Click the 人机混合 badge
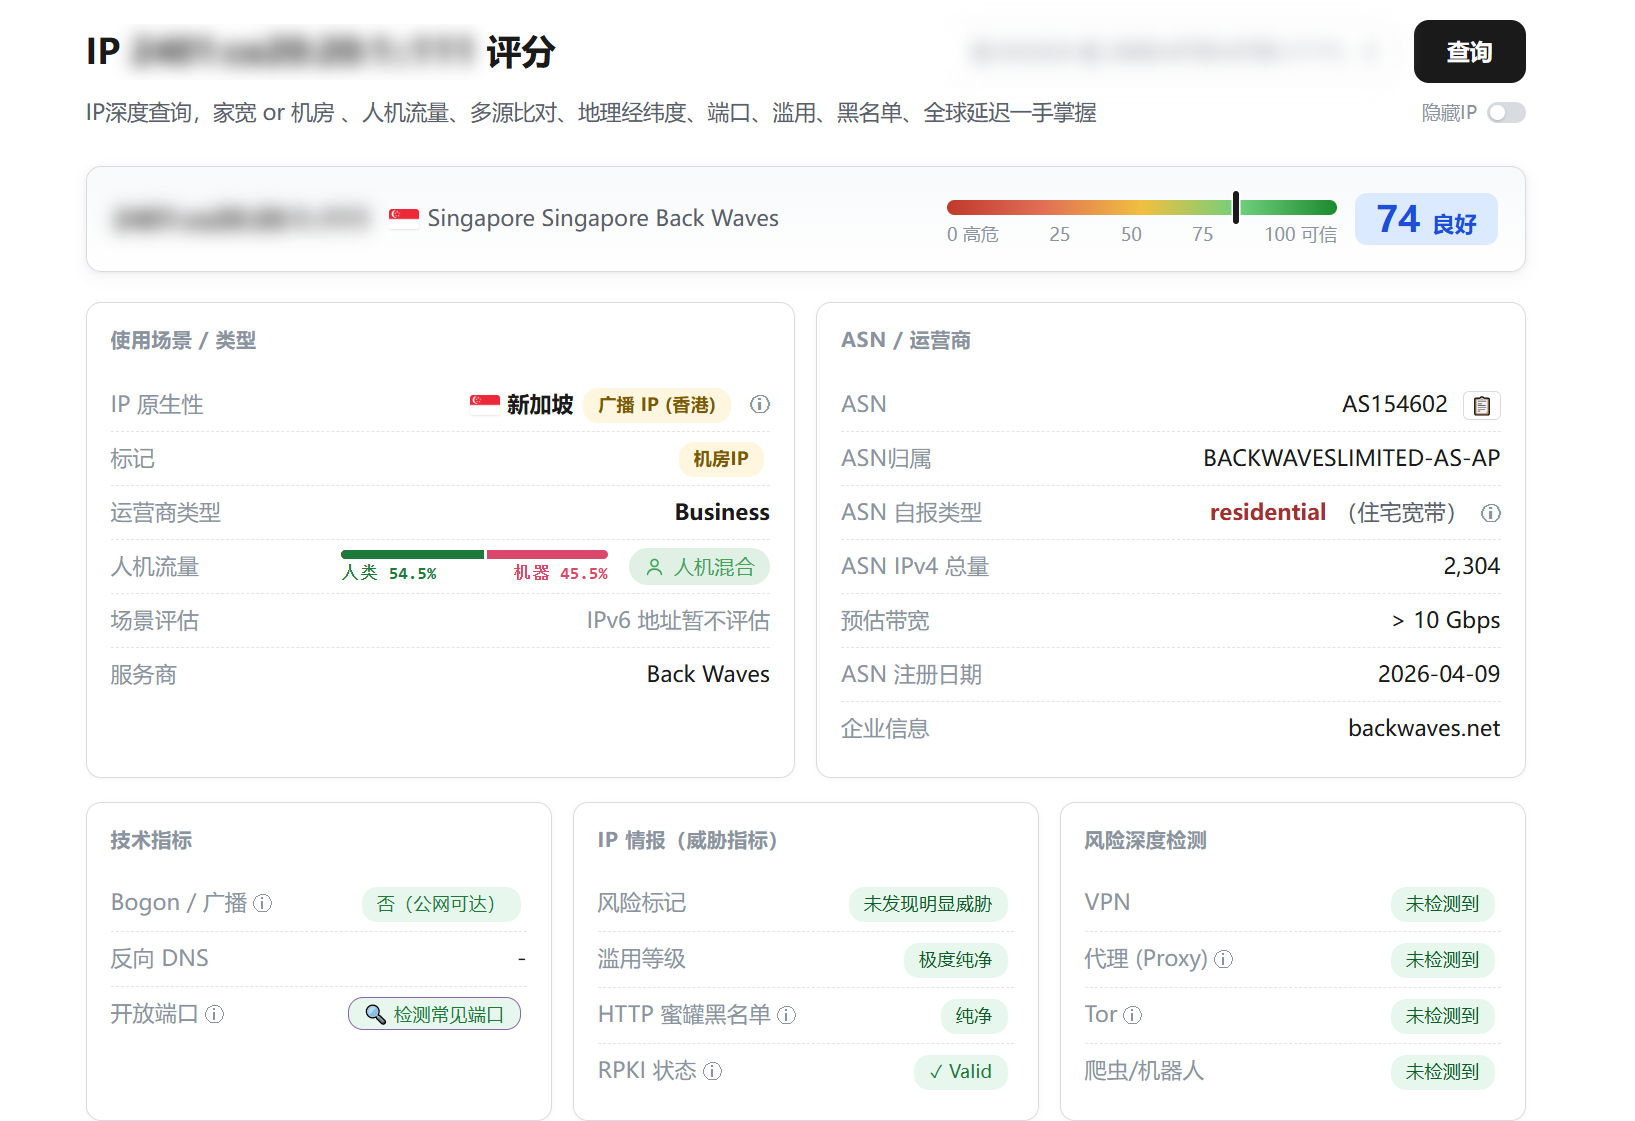This screenshot has width=1635, height=1121. 699,567
